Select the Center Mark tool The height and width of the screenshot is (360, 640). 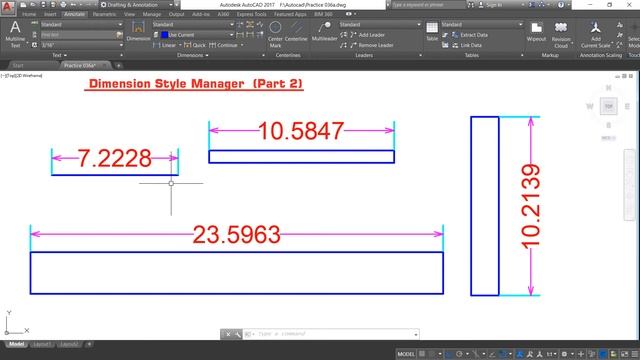coord(276,34)
